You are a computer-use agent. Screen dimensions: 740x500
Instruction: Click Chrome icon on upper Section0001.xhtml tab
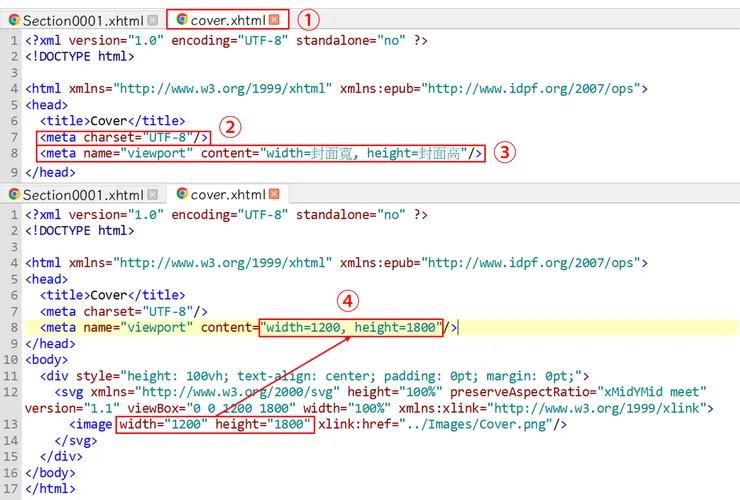click(15, 20)
